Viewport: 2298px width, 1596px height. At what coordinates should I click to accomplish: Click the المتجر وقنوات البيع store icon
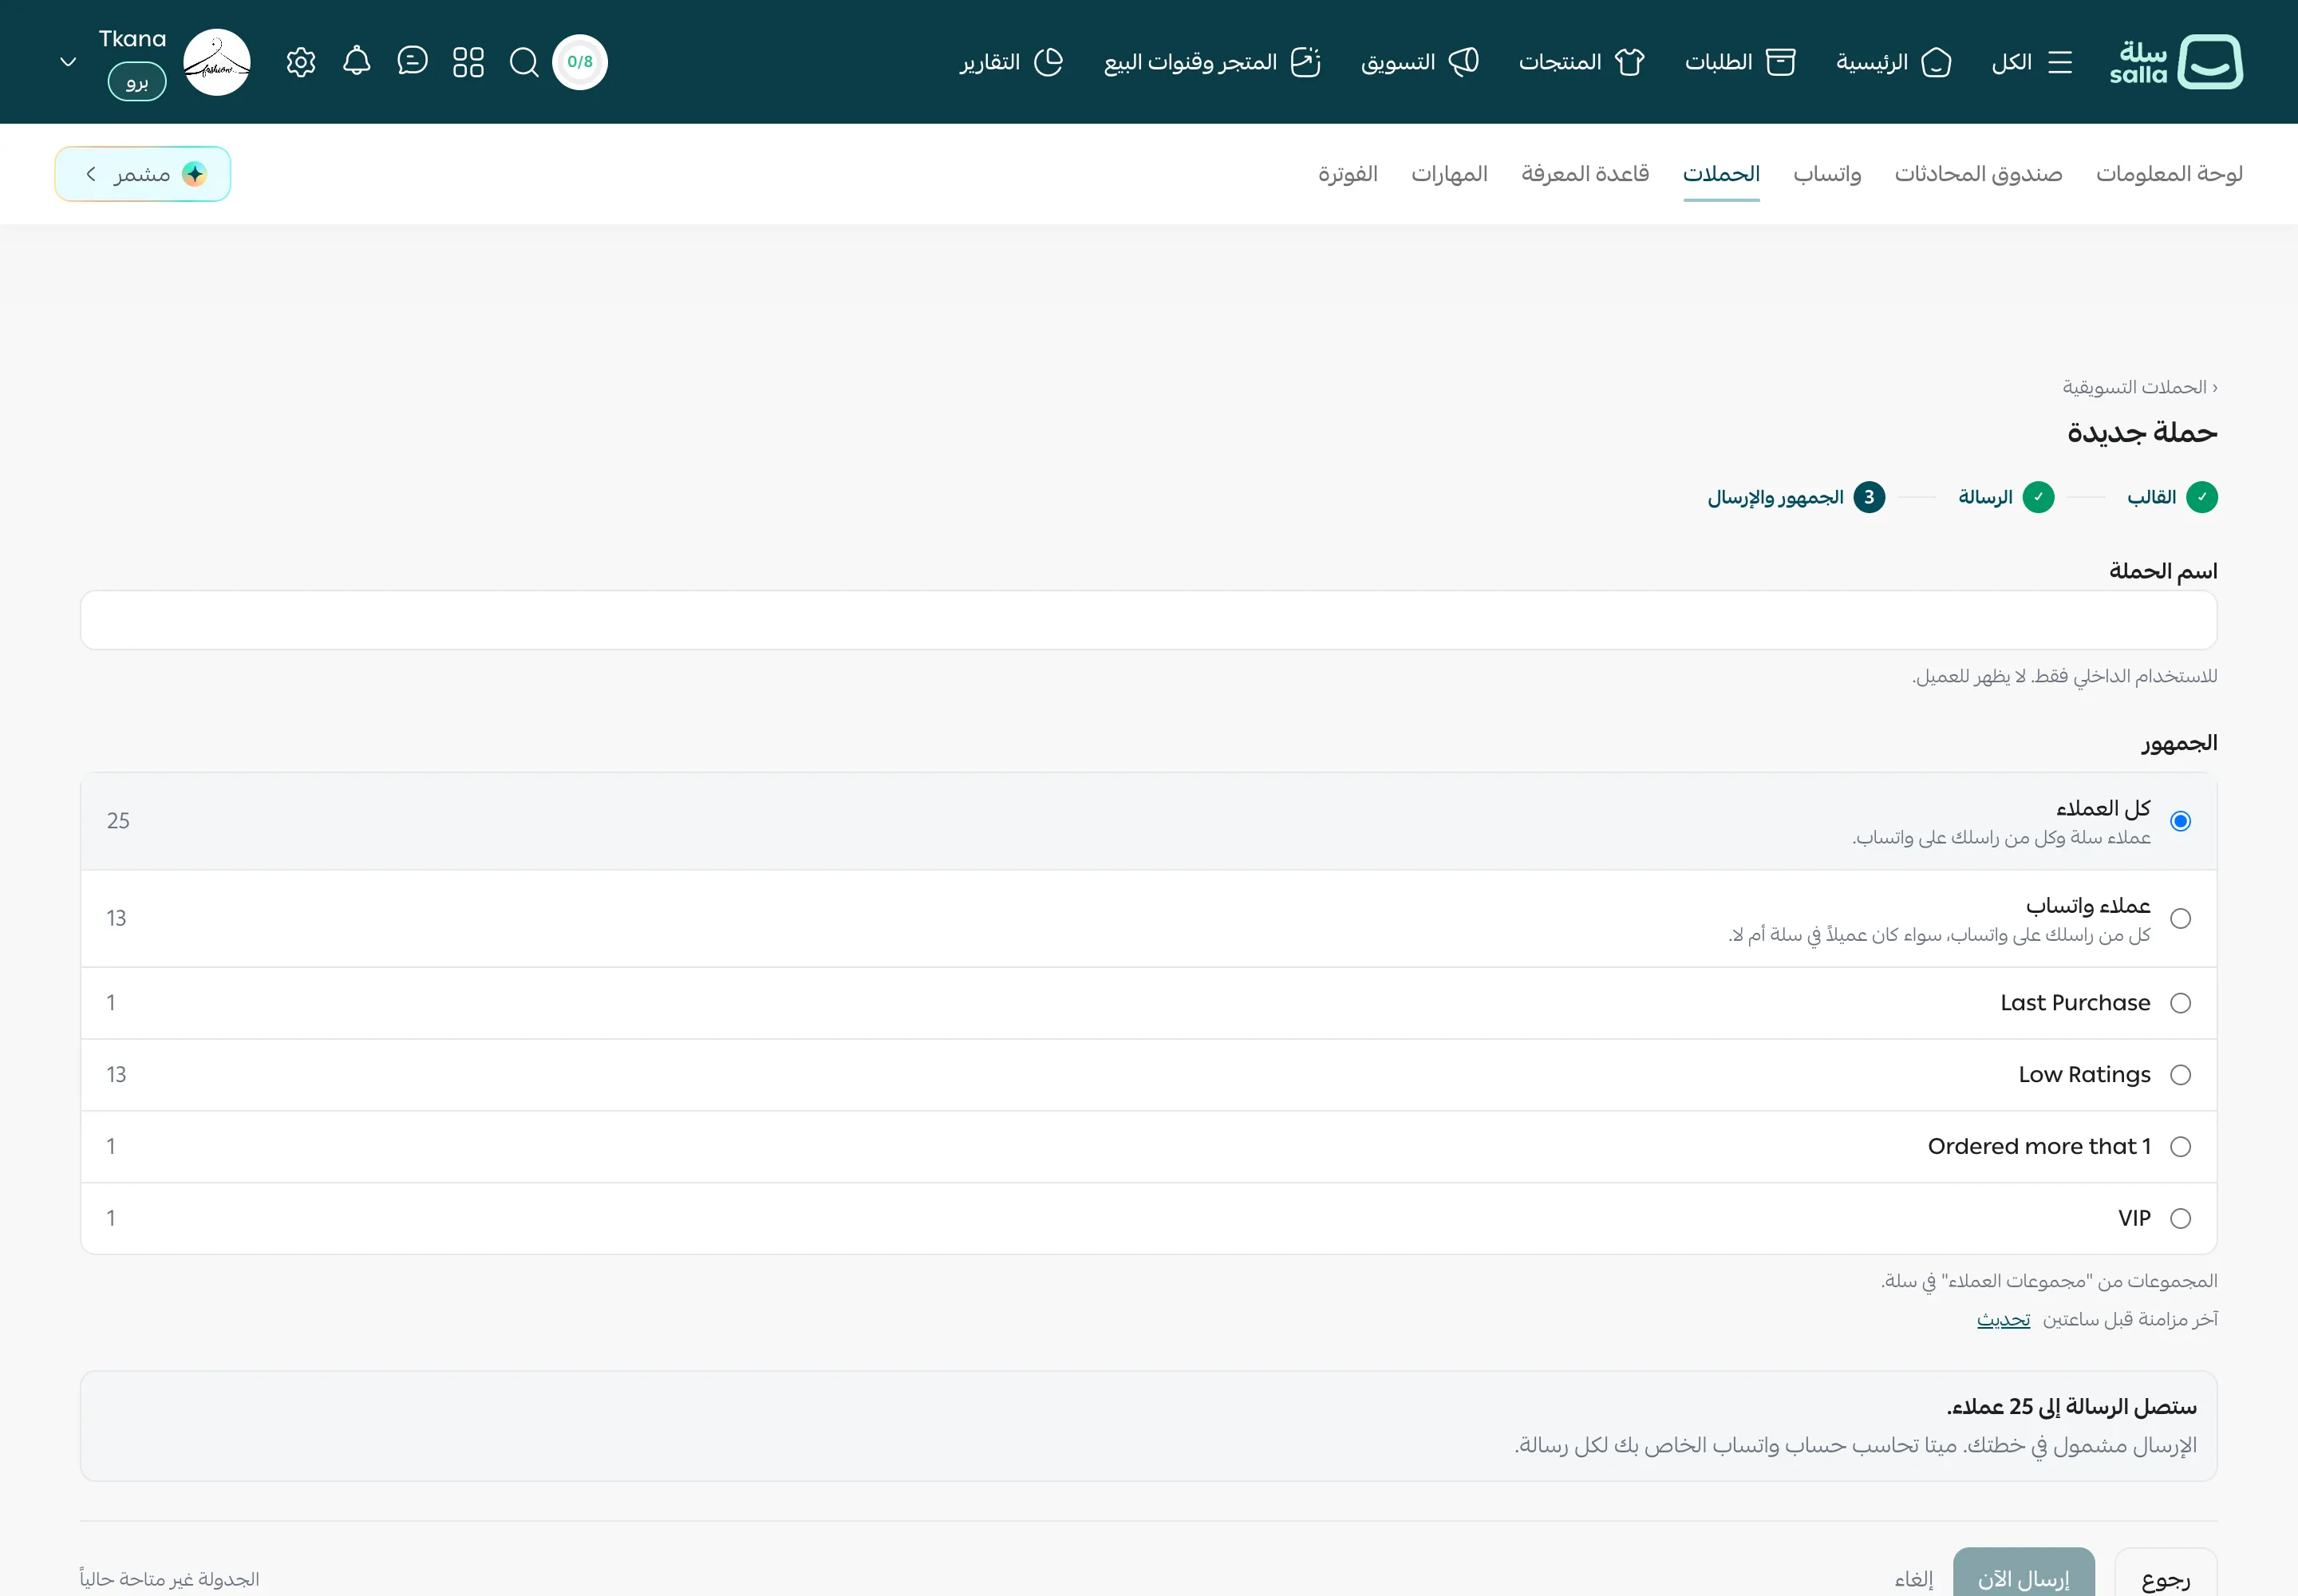point(1306,62)
